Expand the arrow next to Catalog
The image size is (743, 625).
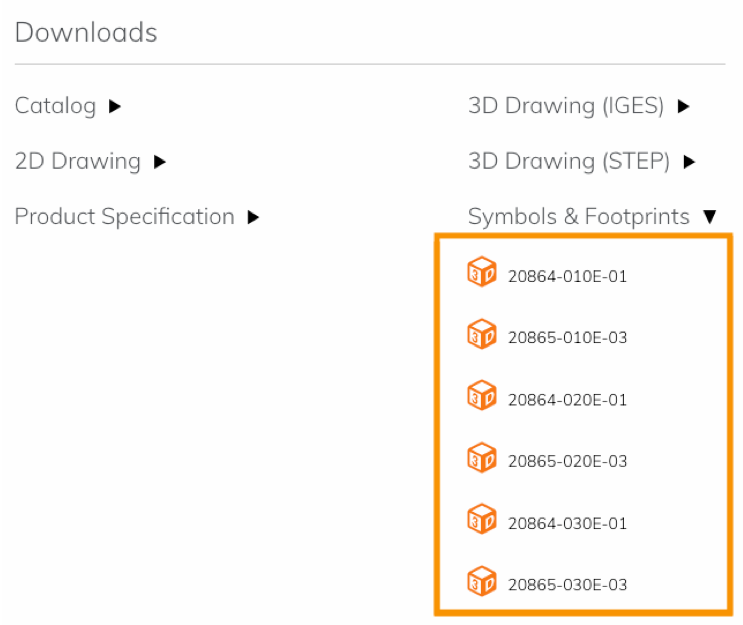click(x=115, y=106)
